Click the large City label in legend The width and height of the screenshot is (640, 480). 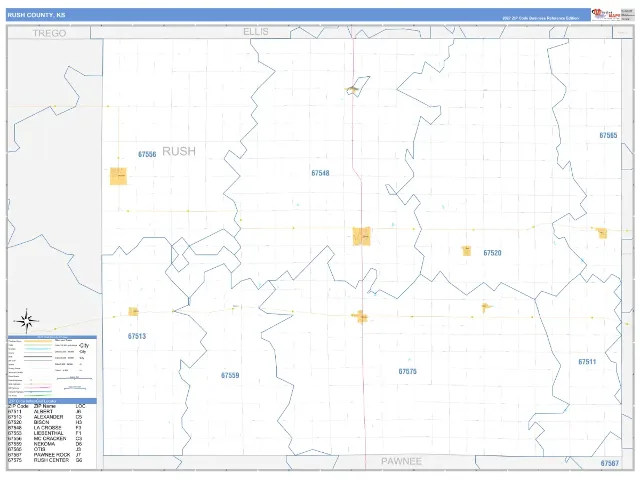coord(84,345)
